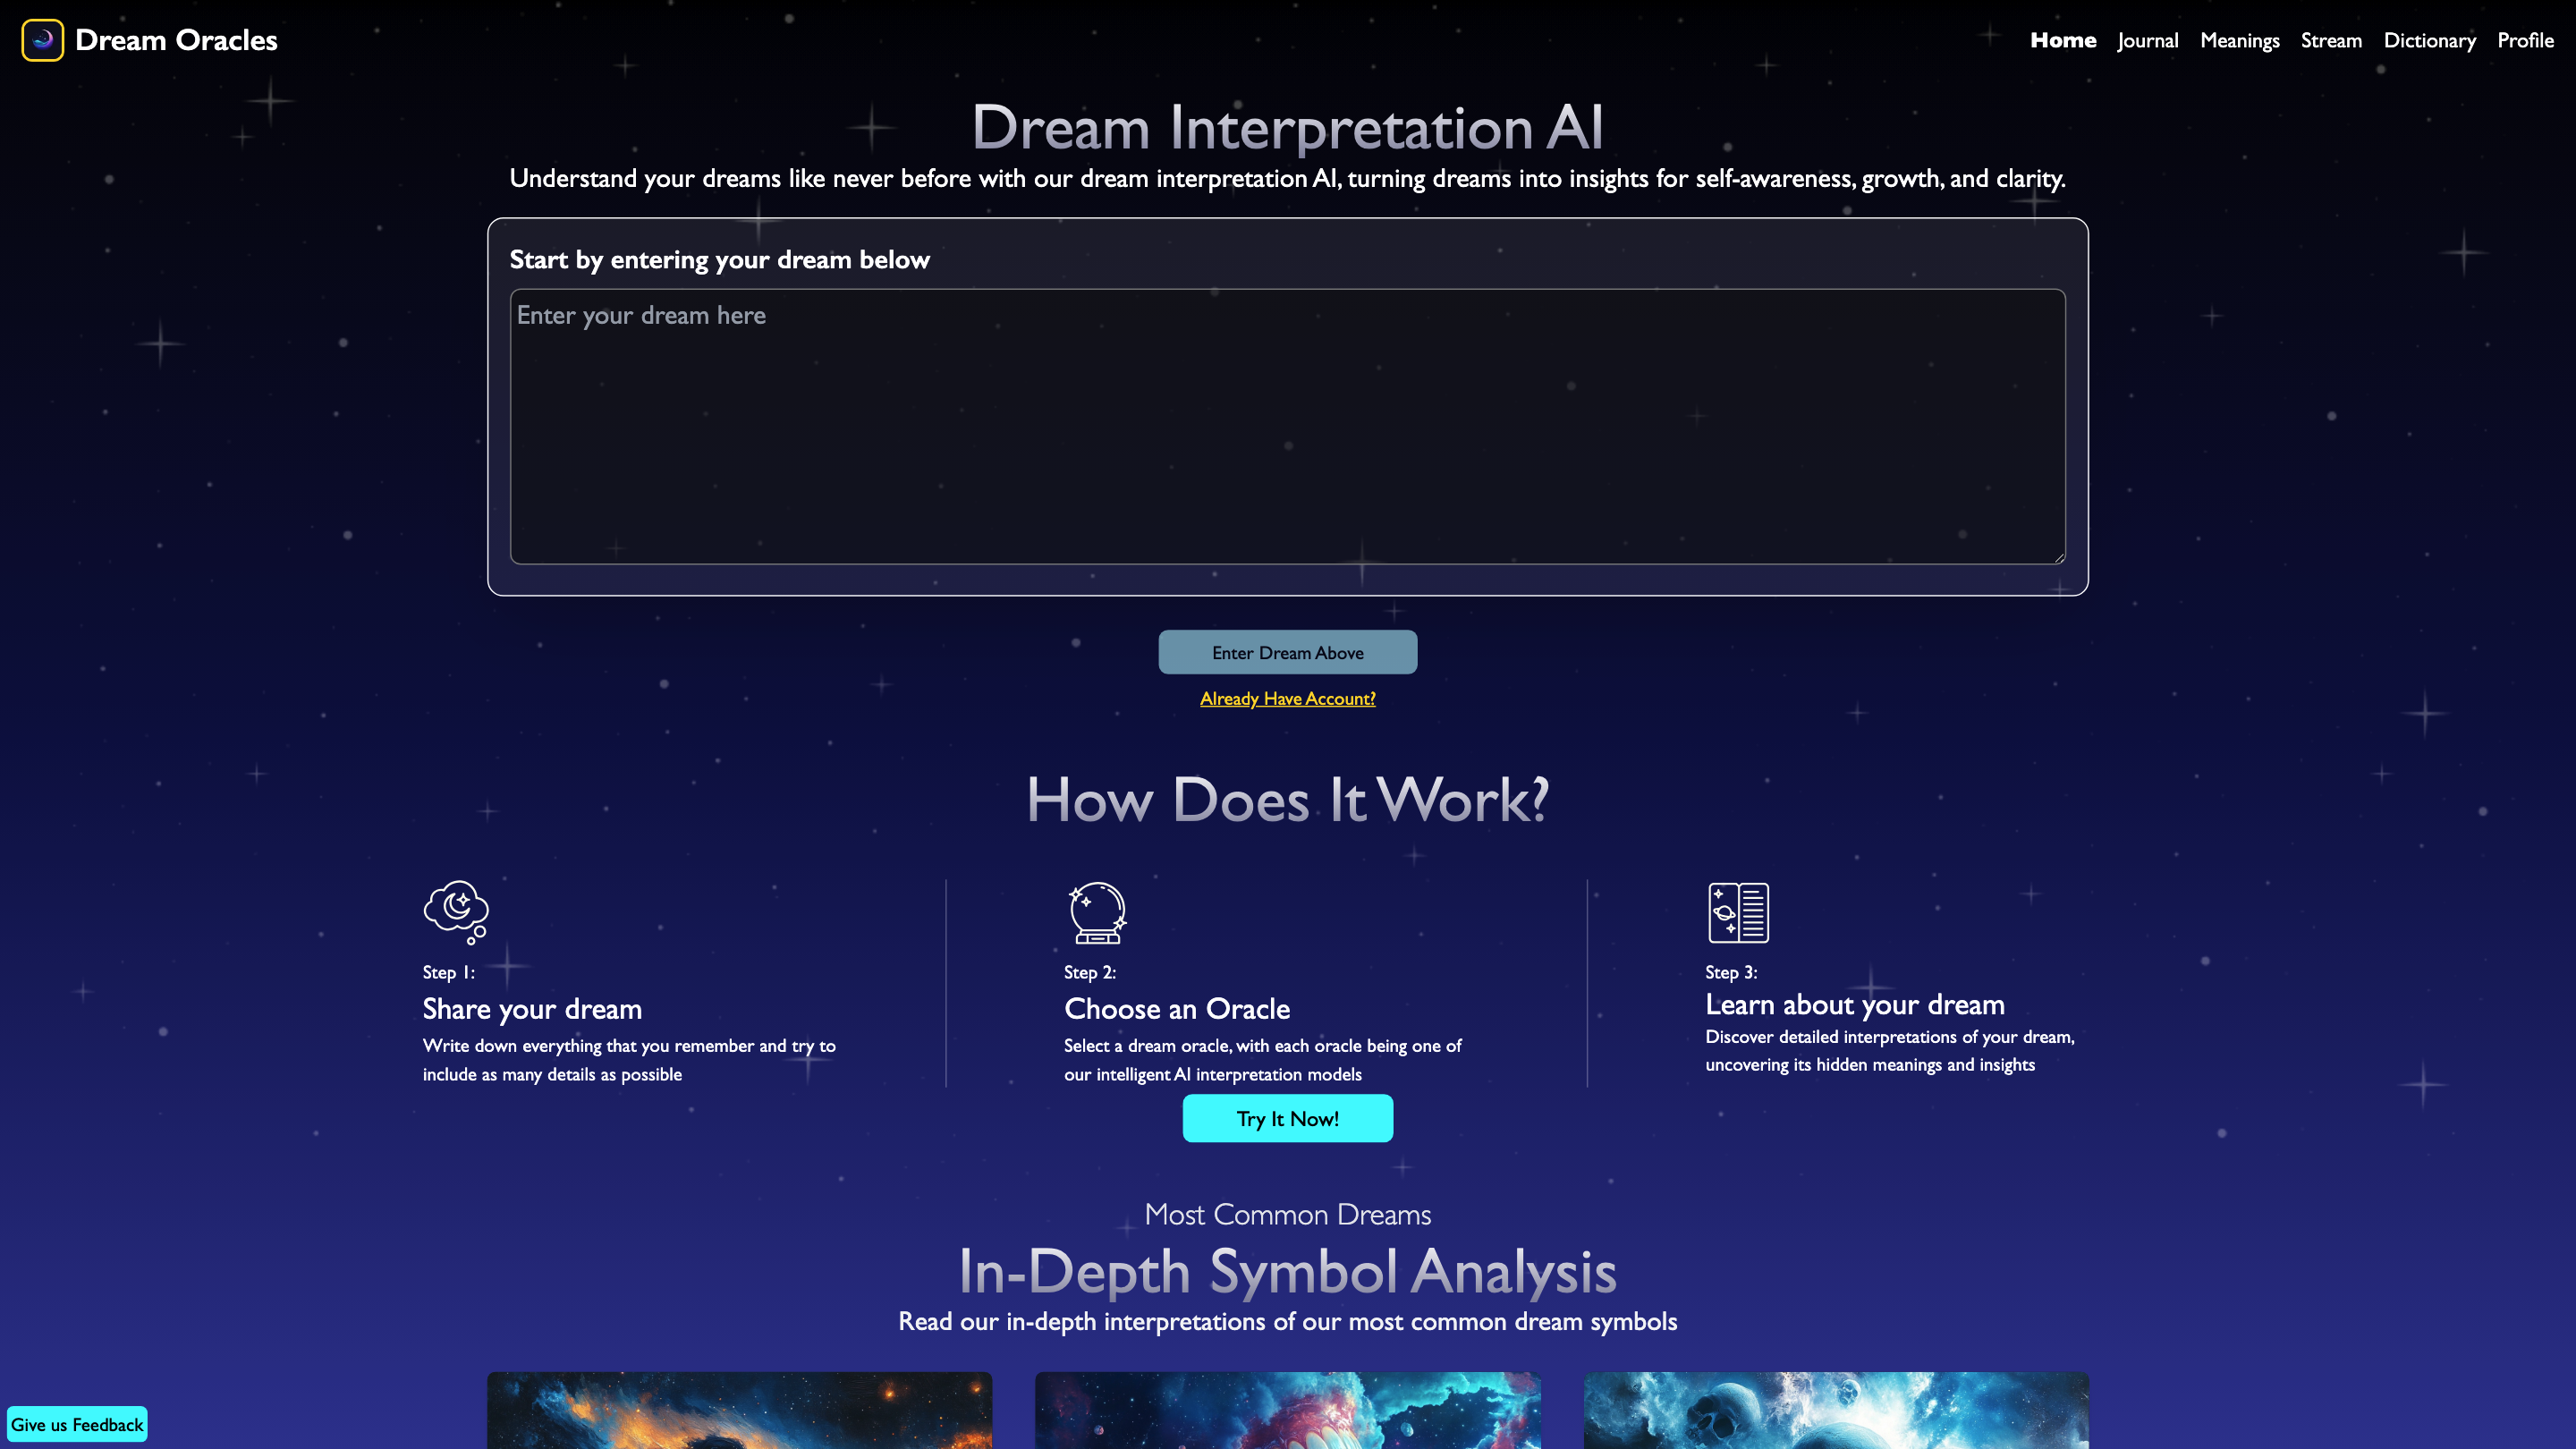Viewport: 2576px width, 1449px height.
Task: Select the skull dream symbol image
Action: [x=1837, y=1412]
